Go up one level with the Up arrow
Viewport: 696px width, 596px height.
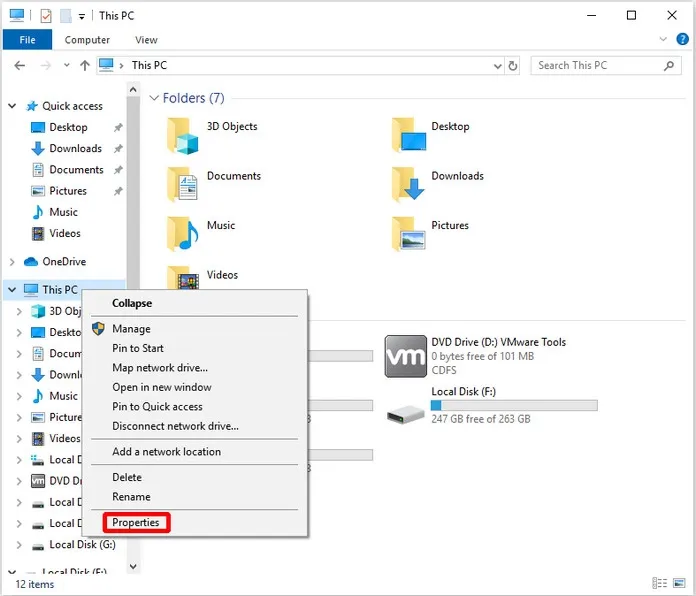(85, 66)
